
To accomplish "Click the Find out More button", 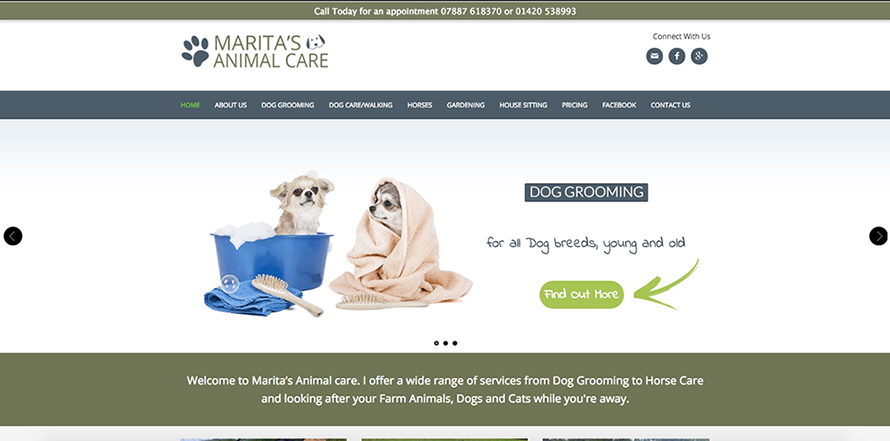I will pyautogui.click(x=581, y=295).
